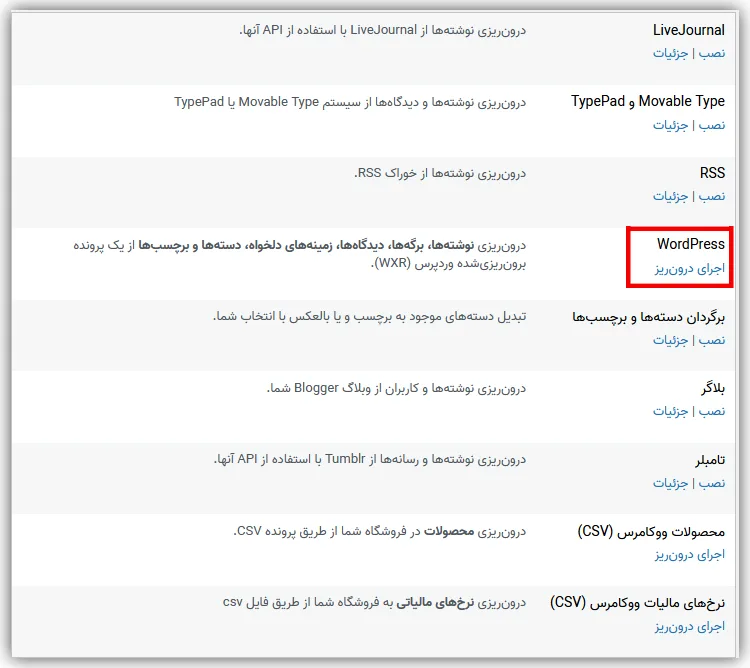The width and height of the screenshot is (750, 668).
Task: Click نصب under LiveJournal
Action: [x=712, y=53]
